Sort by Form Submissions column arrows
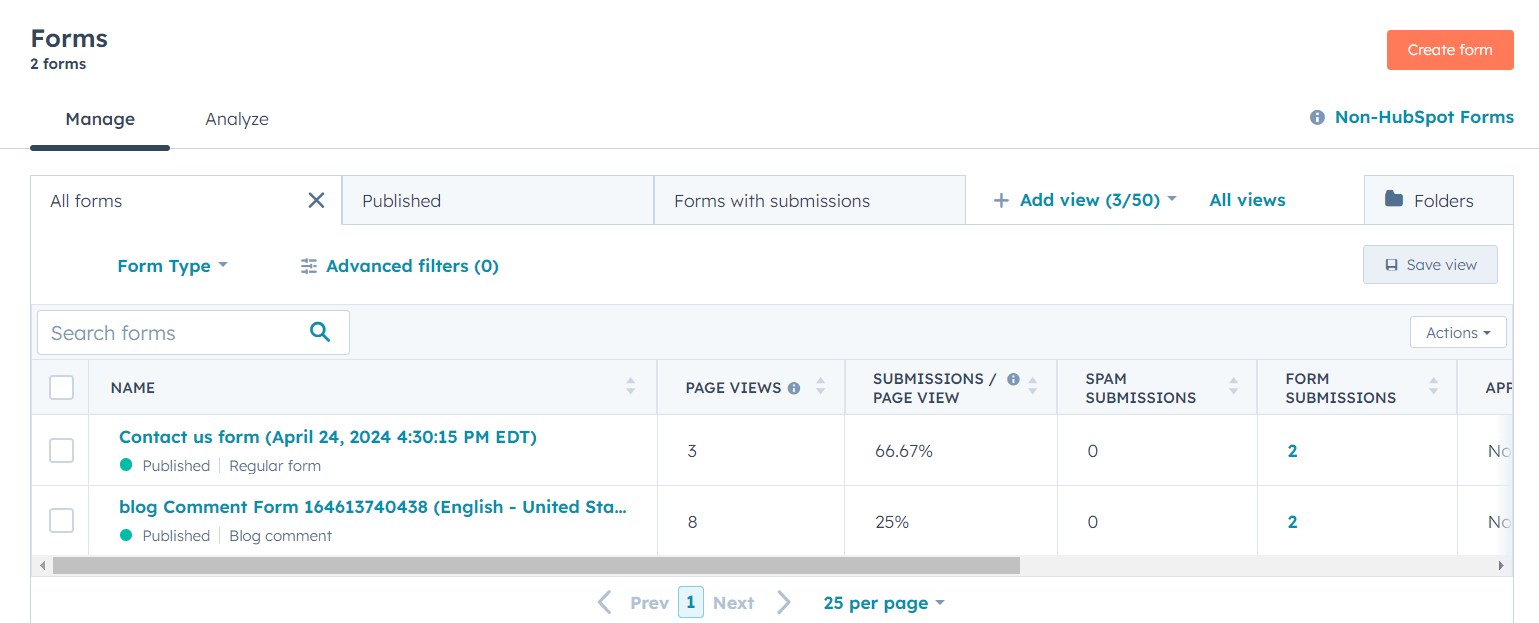Viewport: 1539px width, 623px height. pos(1433,386)
